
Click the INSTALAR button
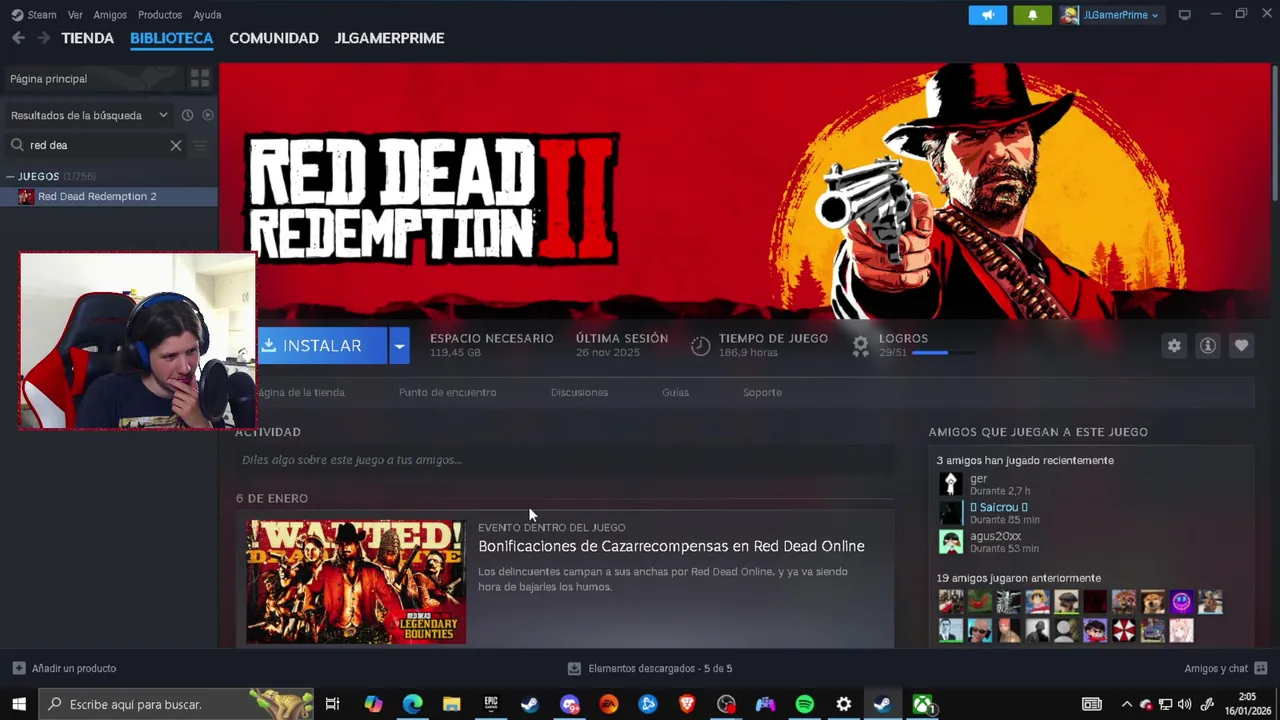pos(322,346)
